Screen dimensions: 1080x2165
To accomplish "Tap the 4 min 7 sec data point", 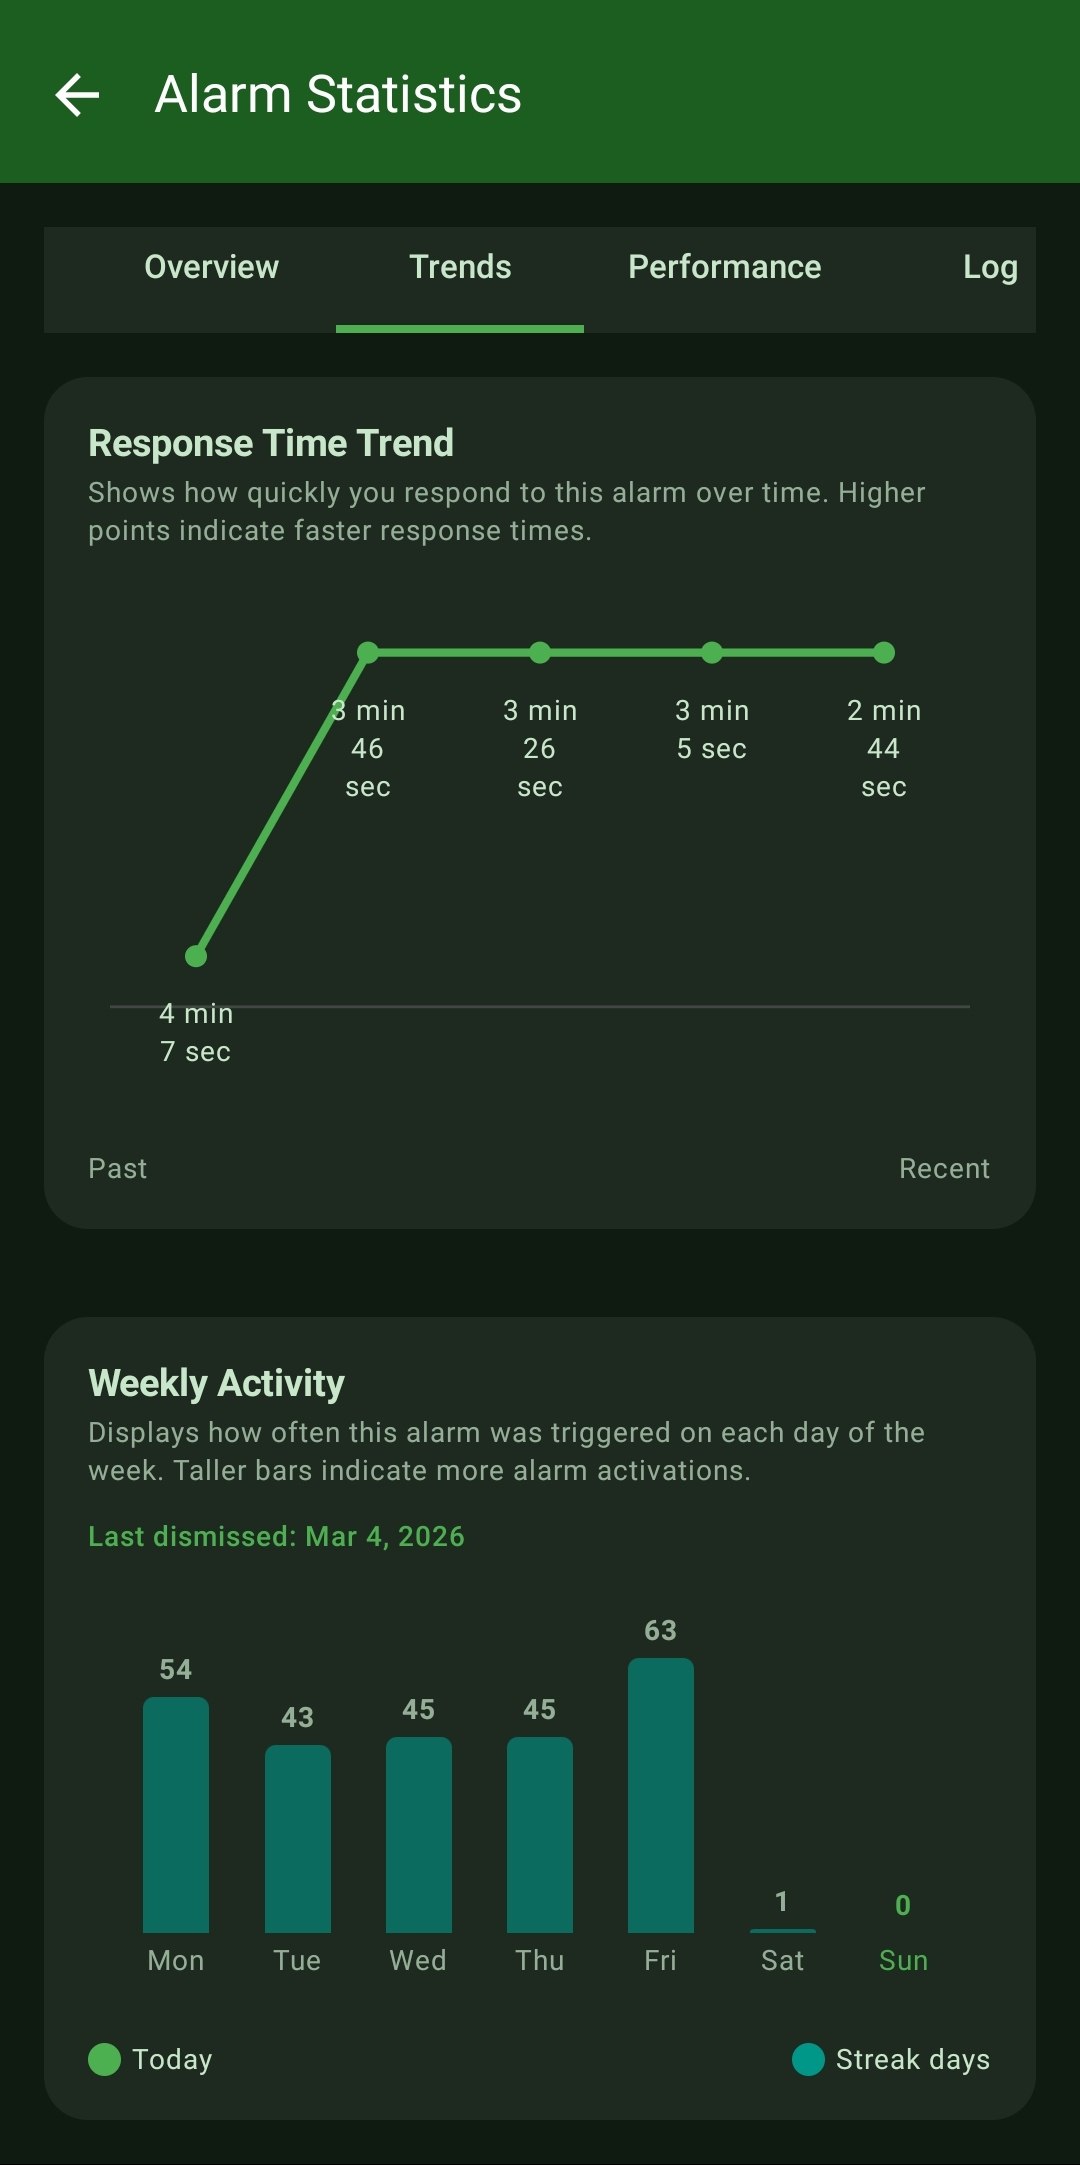I will [196, 957].
